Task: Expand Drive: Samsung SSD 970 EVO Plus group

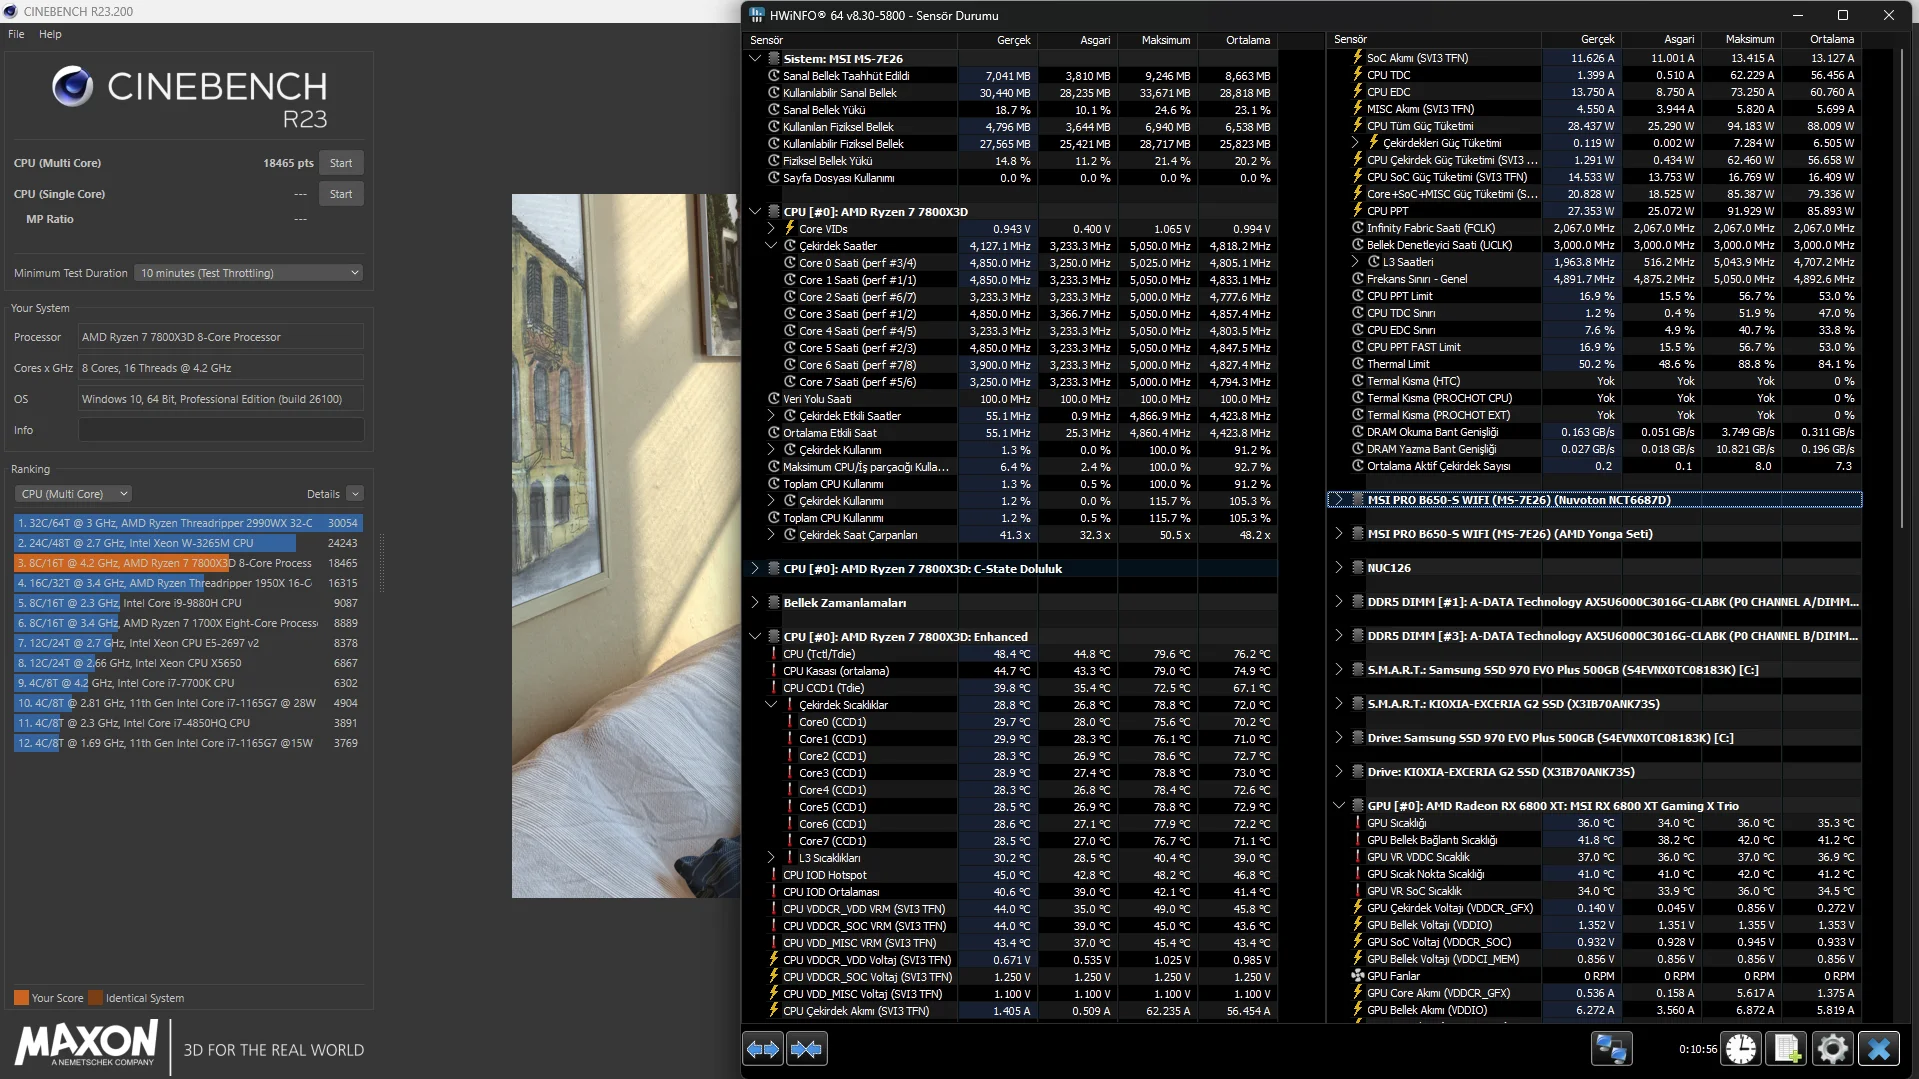Action: click(1339, 738)
